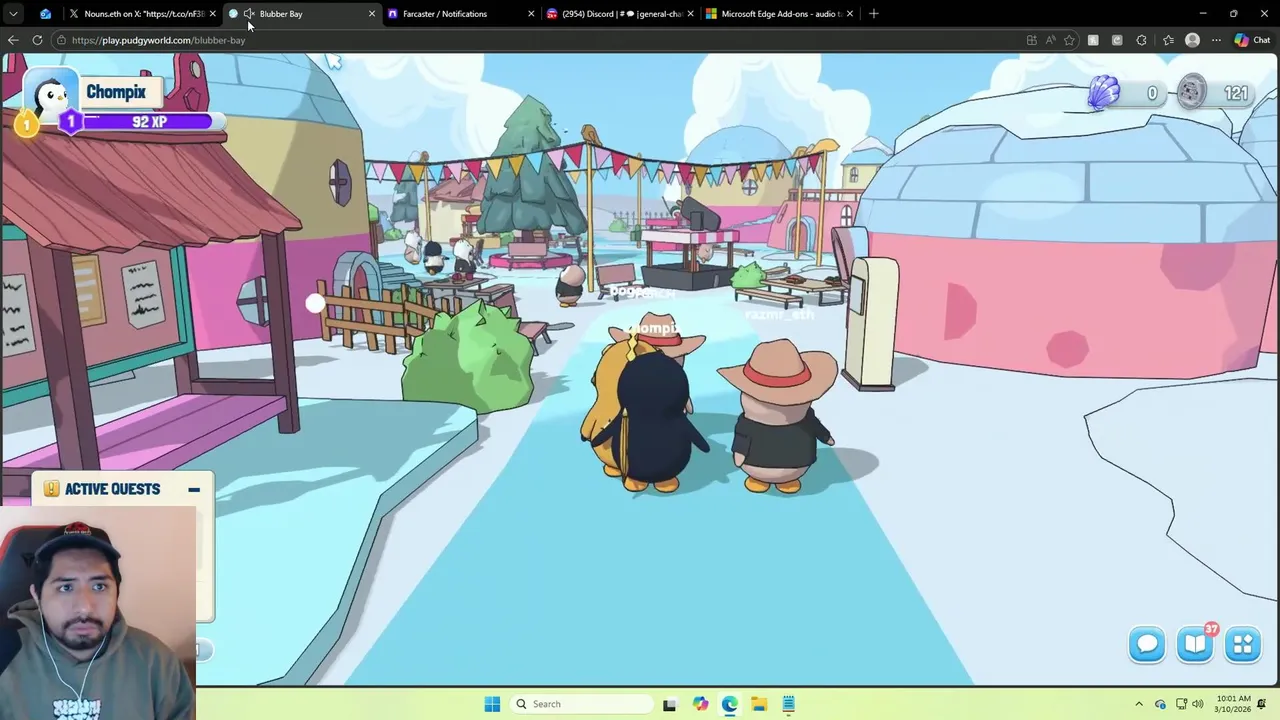This screenshot has height=720, width=1280.
Task: Click the 92 XP progress bar
Action: [148, 122]
